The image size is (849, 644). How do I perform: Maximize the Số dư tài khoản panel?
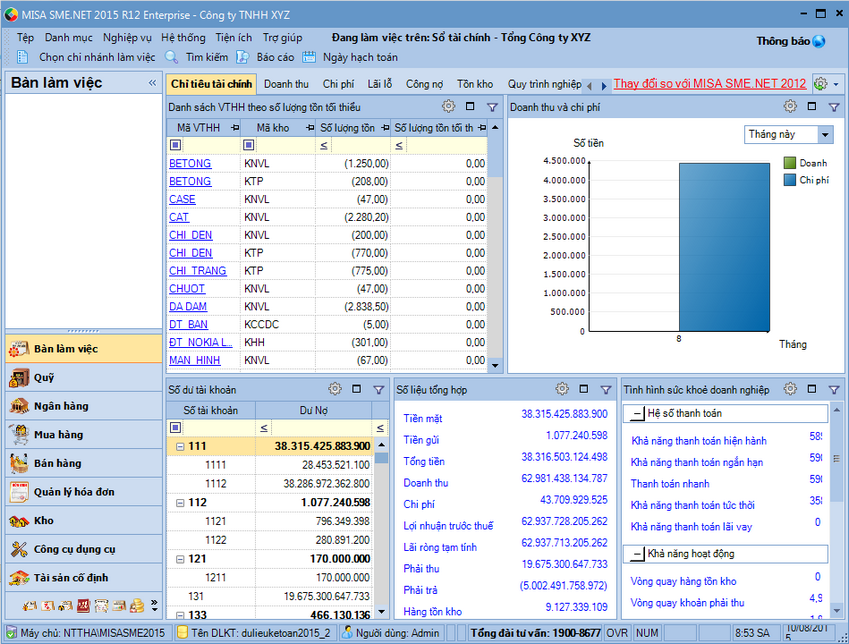(356, 388)
